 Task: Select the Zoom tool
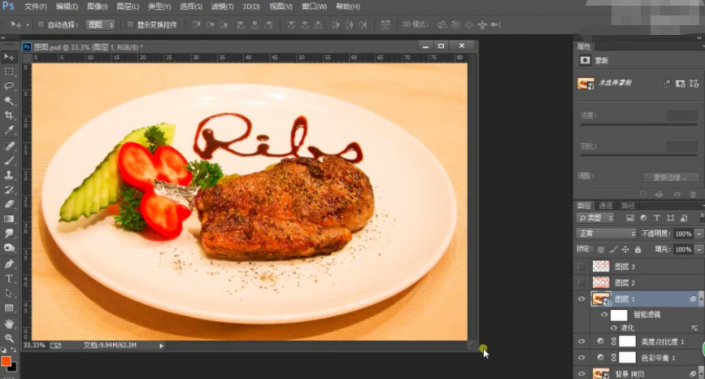(9, 338)
